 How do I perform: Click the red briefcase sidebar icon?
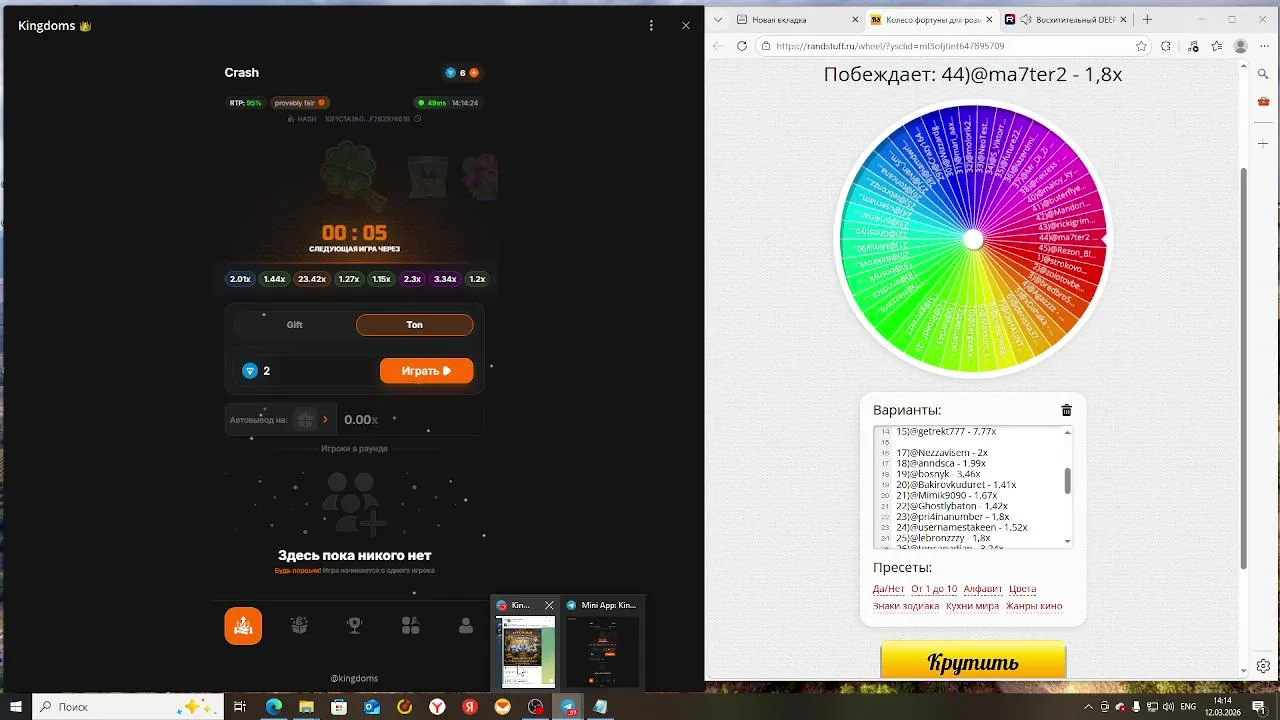pos(1263,101)
